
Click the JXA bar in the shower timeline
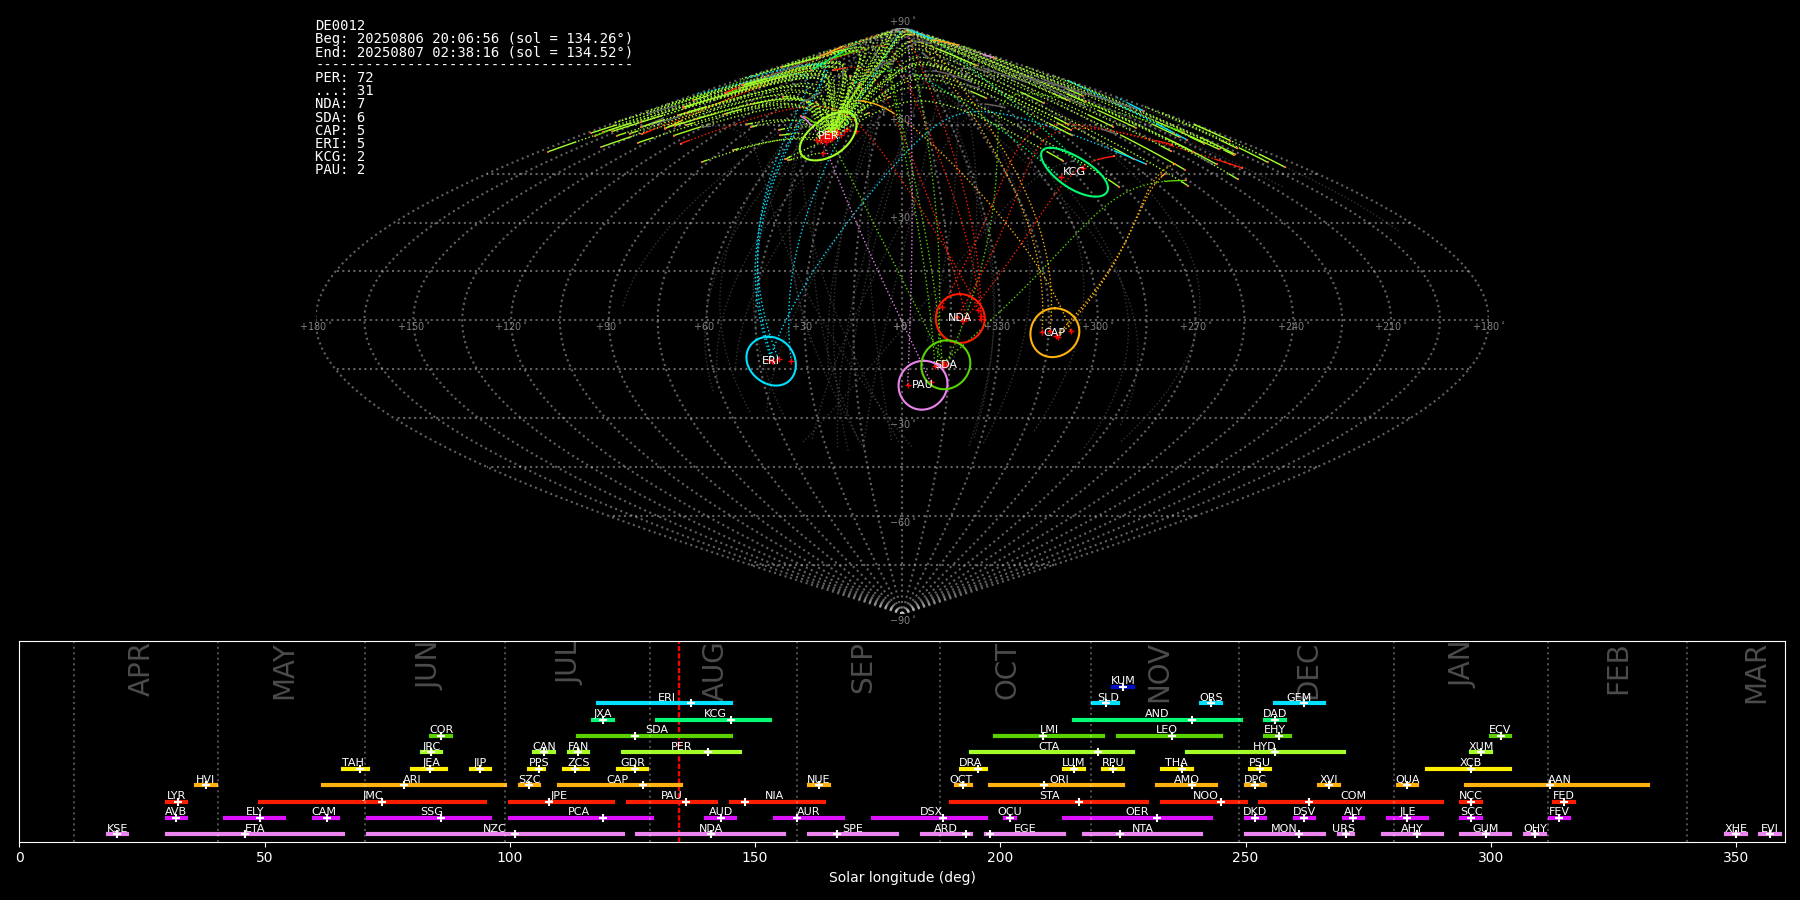click(x=603, y=720)
